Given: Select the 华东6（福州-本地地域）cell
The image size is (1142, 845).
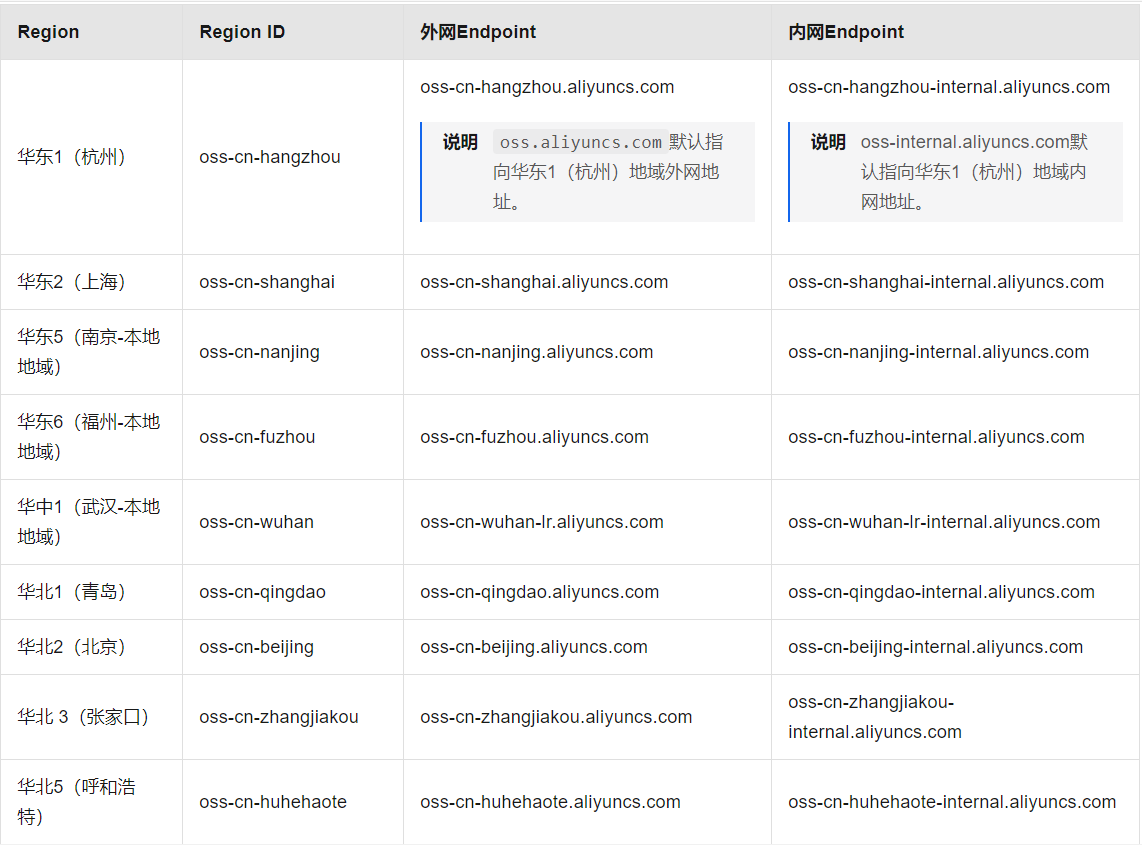Looking at the screenshot, I should pos(89,437).
